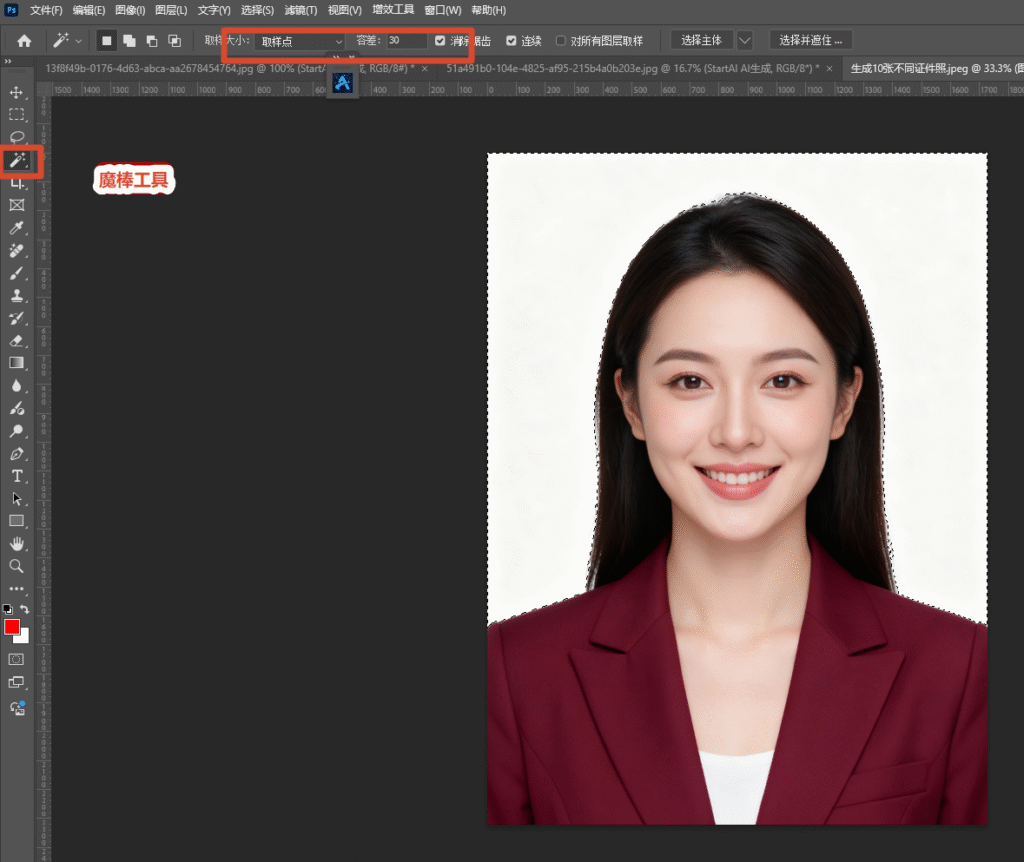Select the Brush tool

coord(16,273)
